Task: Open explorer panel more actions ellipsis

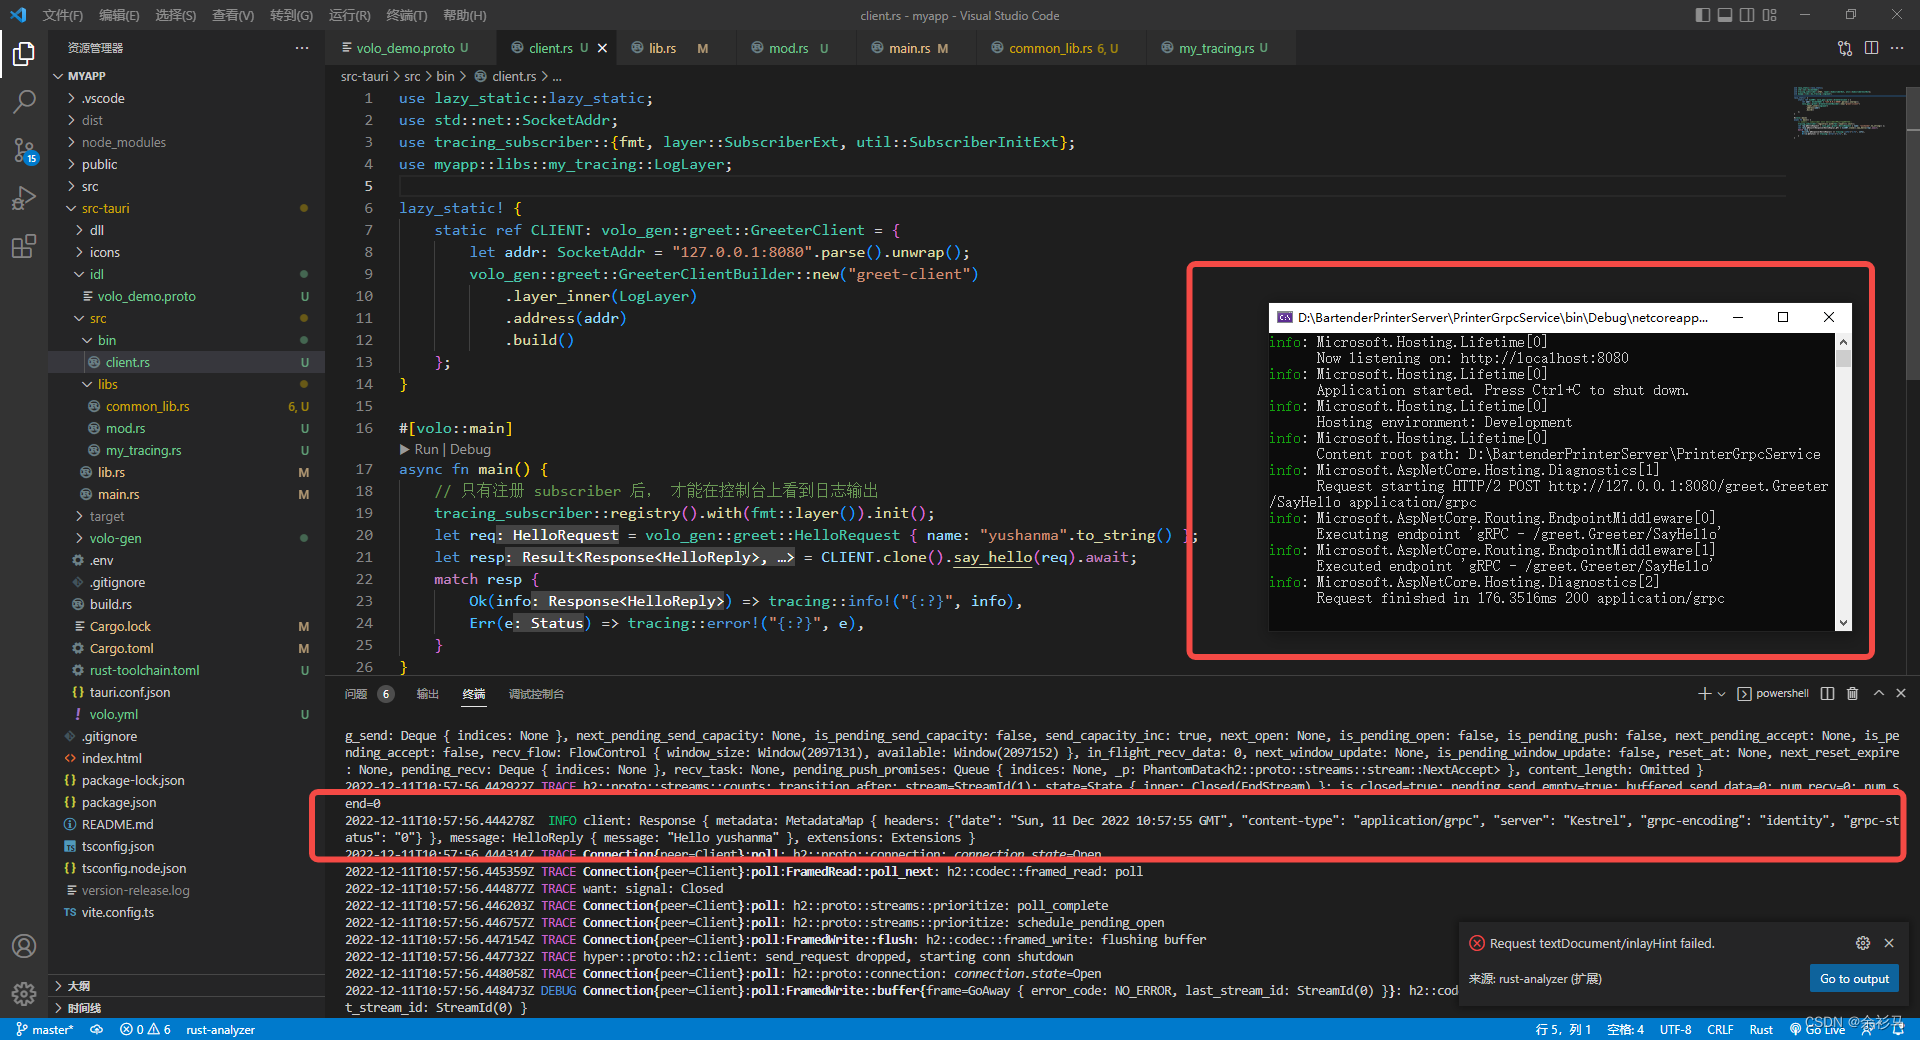Action: [302, 48]
